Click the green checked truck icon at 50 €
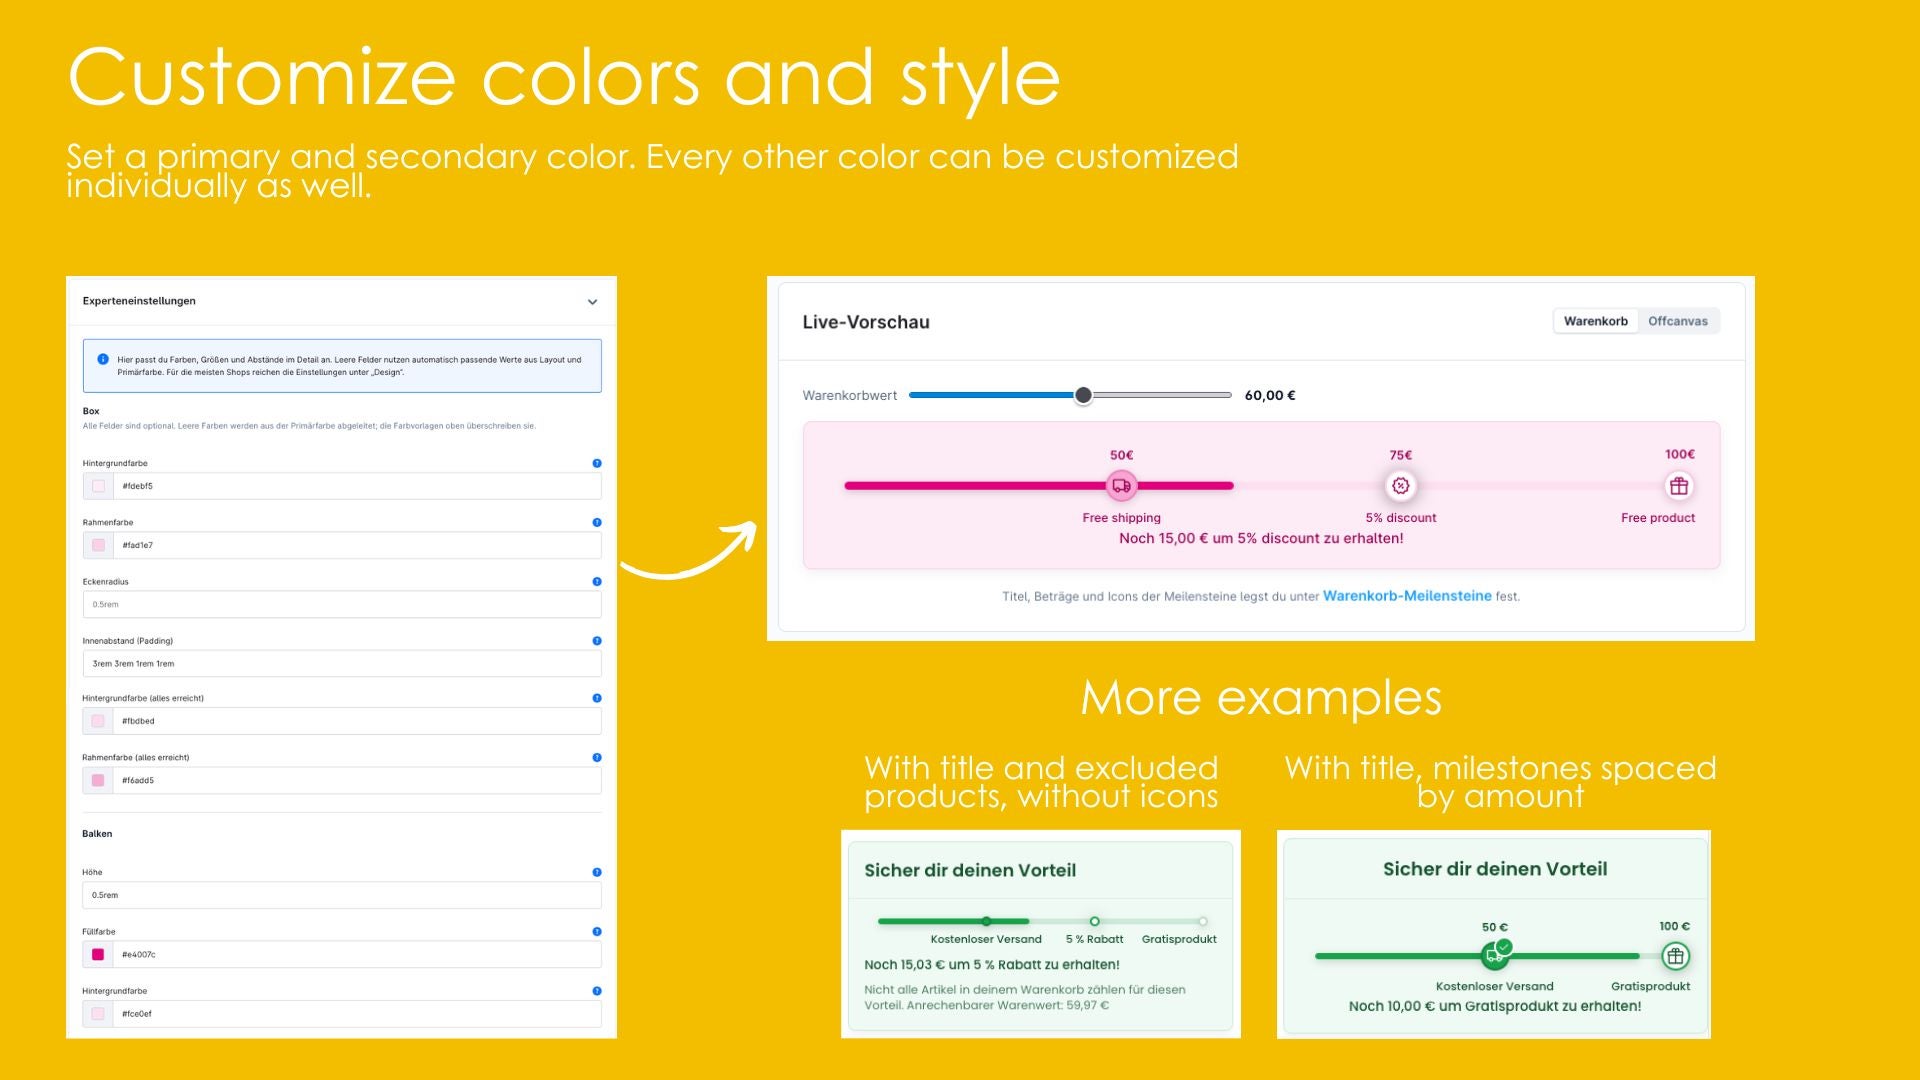The height and width of the screenshot is (1080, 1920). pos(1495,954)
